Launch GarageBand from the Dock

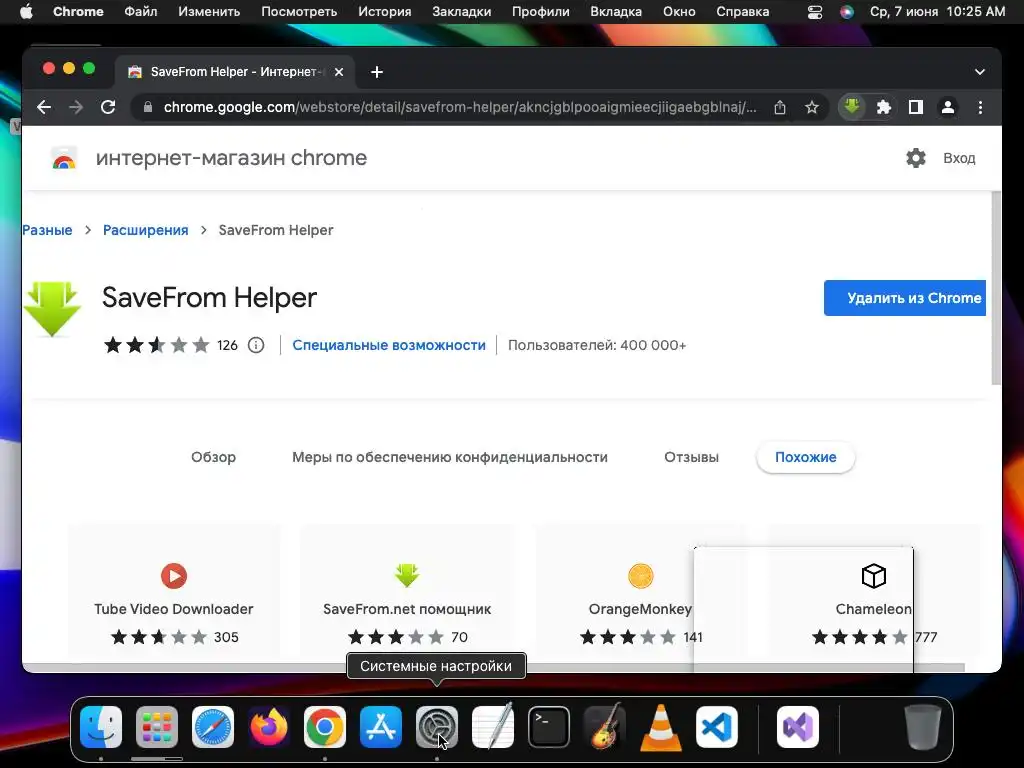click(605, 727)
